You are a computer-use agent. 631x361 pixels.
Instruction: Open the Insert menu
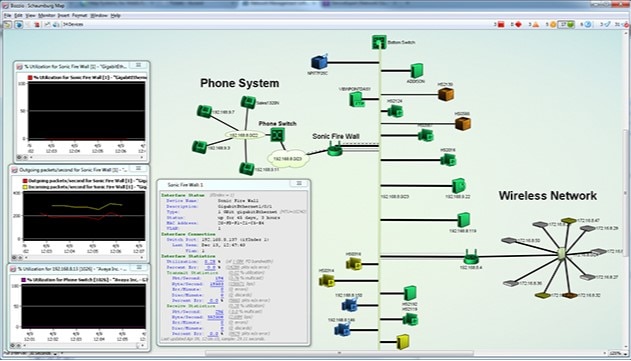64,15
